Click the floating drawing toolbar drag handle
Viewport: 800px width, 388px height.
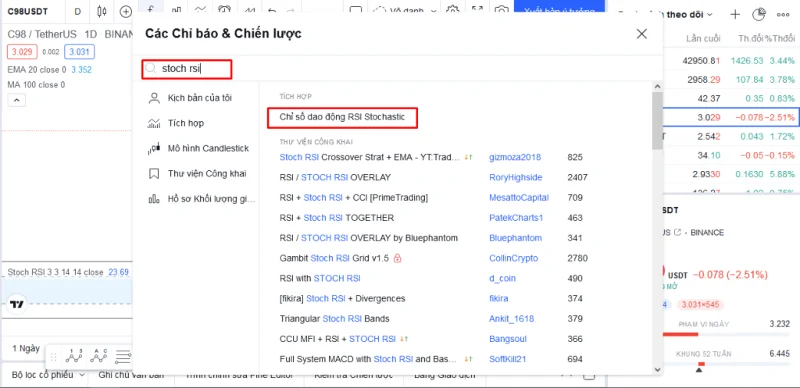pos(53,356)
